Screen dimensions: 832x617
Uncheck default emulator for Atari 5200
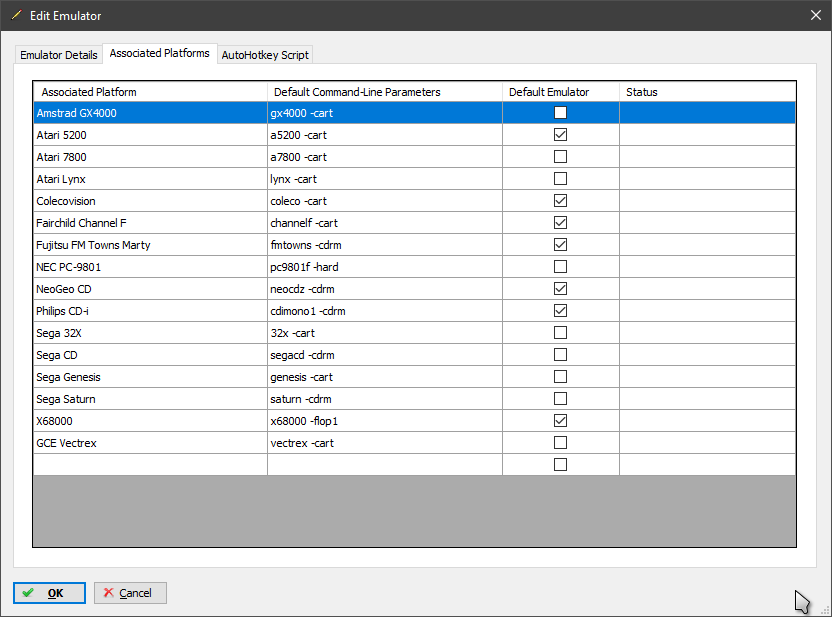pyautogui.click(x=560, y=135)
